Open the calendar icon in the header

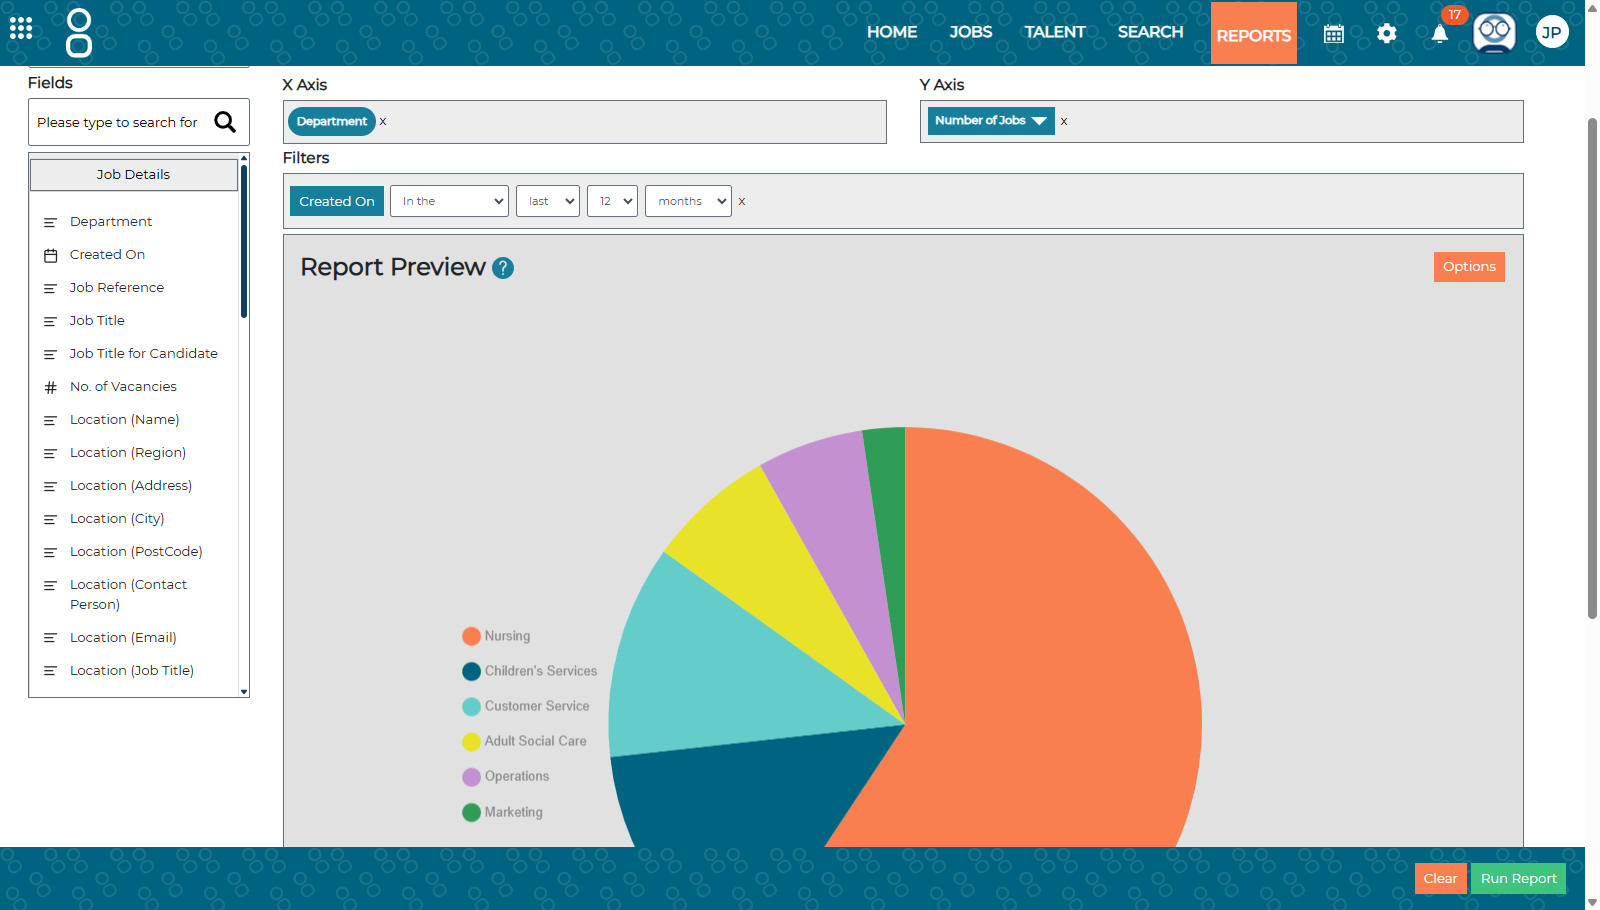(1333, 33)
